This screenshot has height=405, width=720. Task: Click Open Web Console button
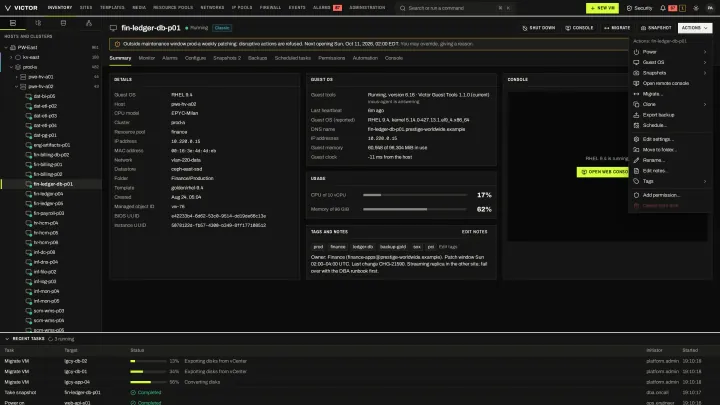[602, 172]
